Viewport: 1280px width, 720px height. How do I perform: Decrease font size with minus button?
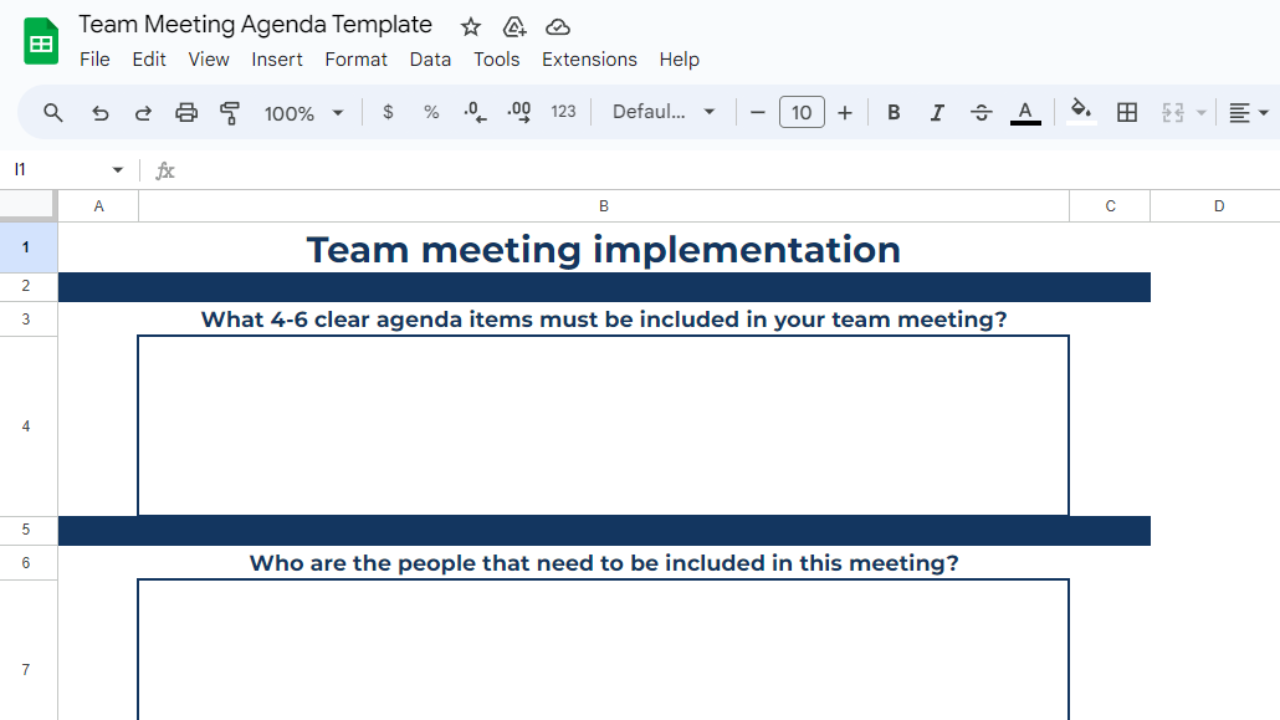757,113
